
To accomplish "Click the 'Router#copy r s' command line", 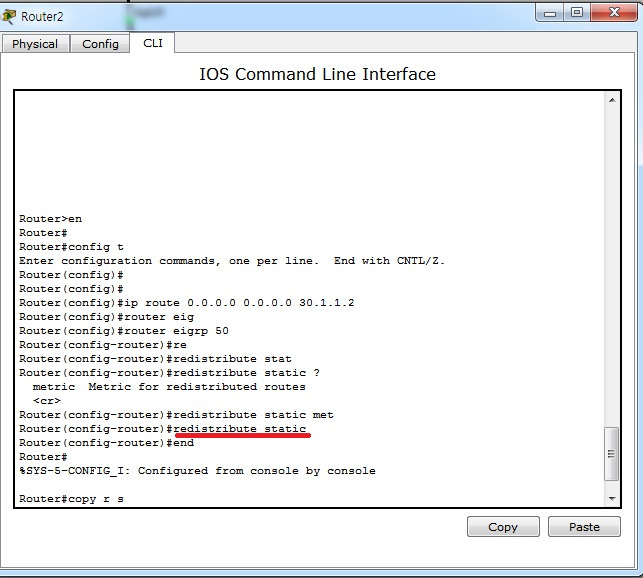I will [71, 499].
